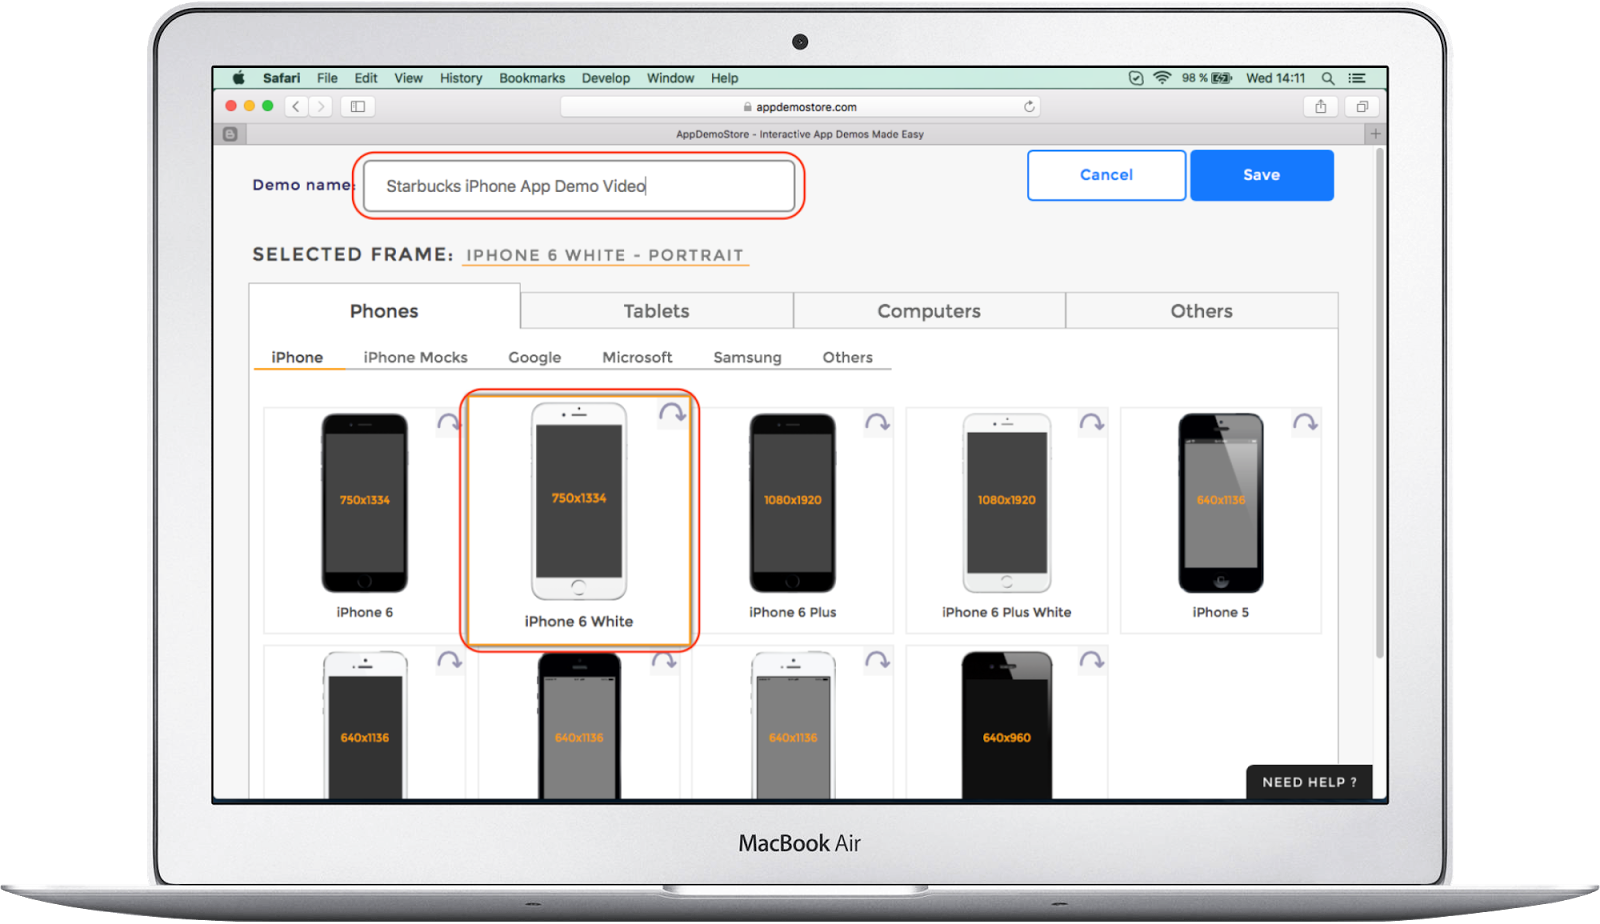Open the Safari Share button
Viewport: 1600px width, 924px height.
coord(1321,106)
